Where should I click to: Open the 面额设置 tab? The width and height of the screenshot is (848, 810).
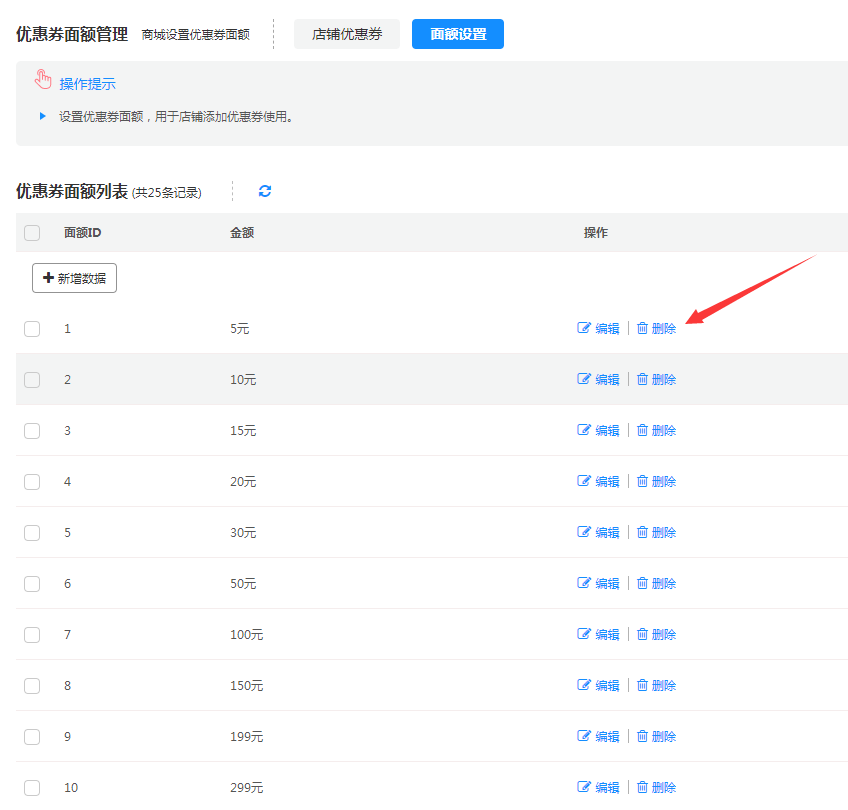click(458, 34)
